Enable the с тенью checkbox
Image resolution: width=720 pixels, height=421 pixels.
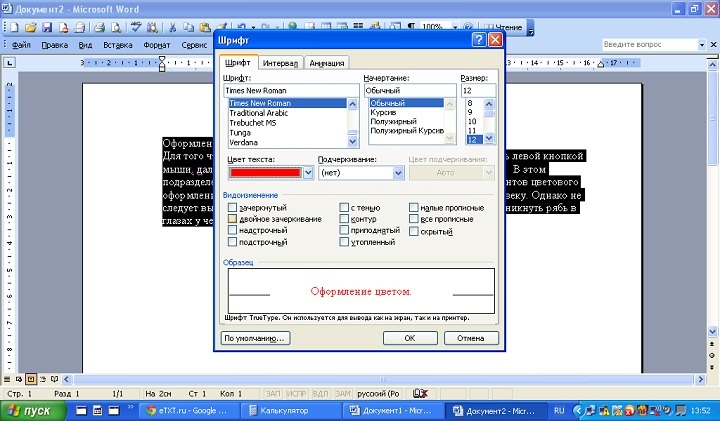coord(344,208)
